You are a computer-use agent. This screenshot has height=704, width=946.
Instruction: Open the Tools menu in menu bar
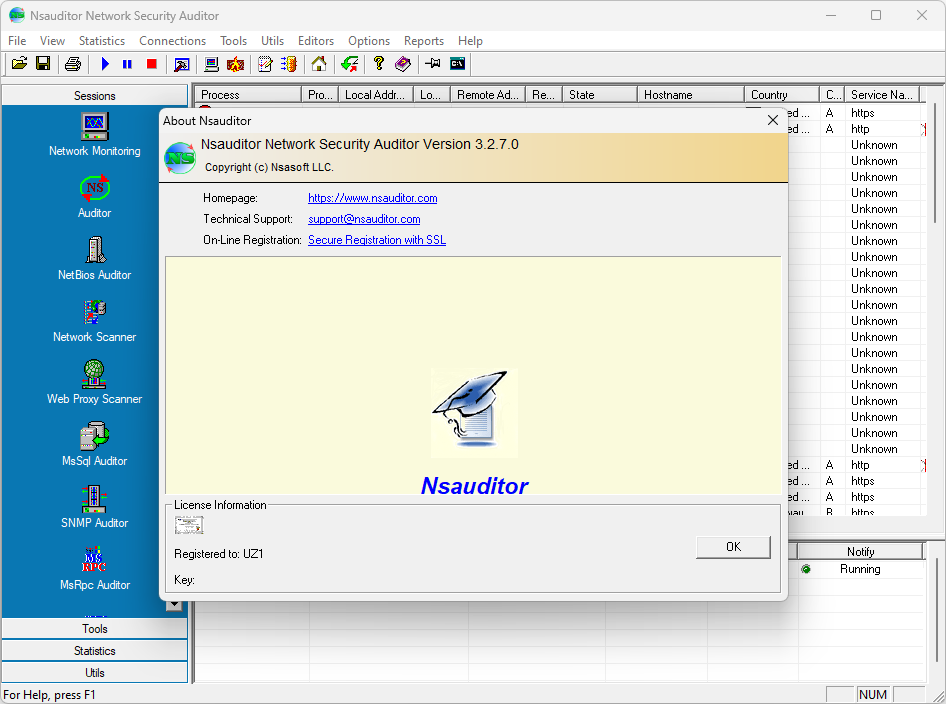(233, 40)
